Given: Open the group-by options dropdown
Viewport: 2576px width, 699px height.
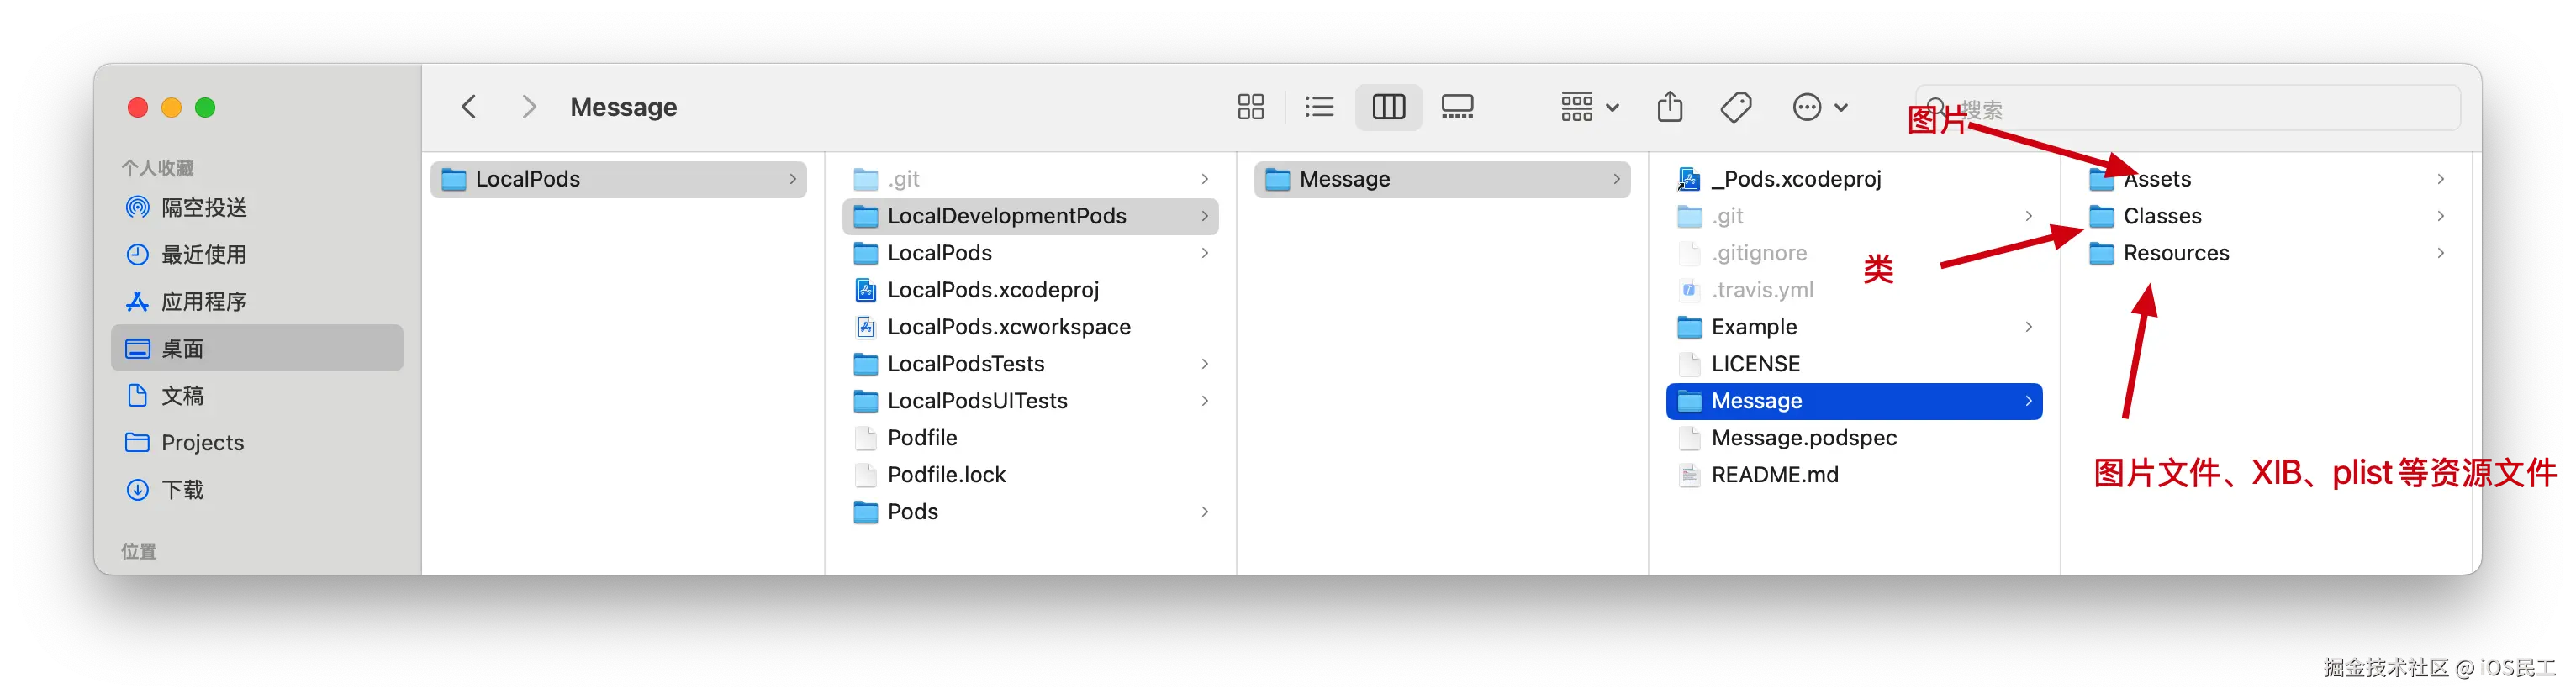Looking at the screenshot, I should 1589,107.
